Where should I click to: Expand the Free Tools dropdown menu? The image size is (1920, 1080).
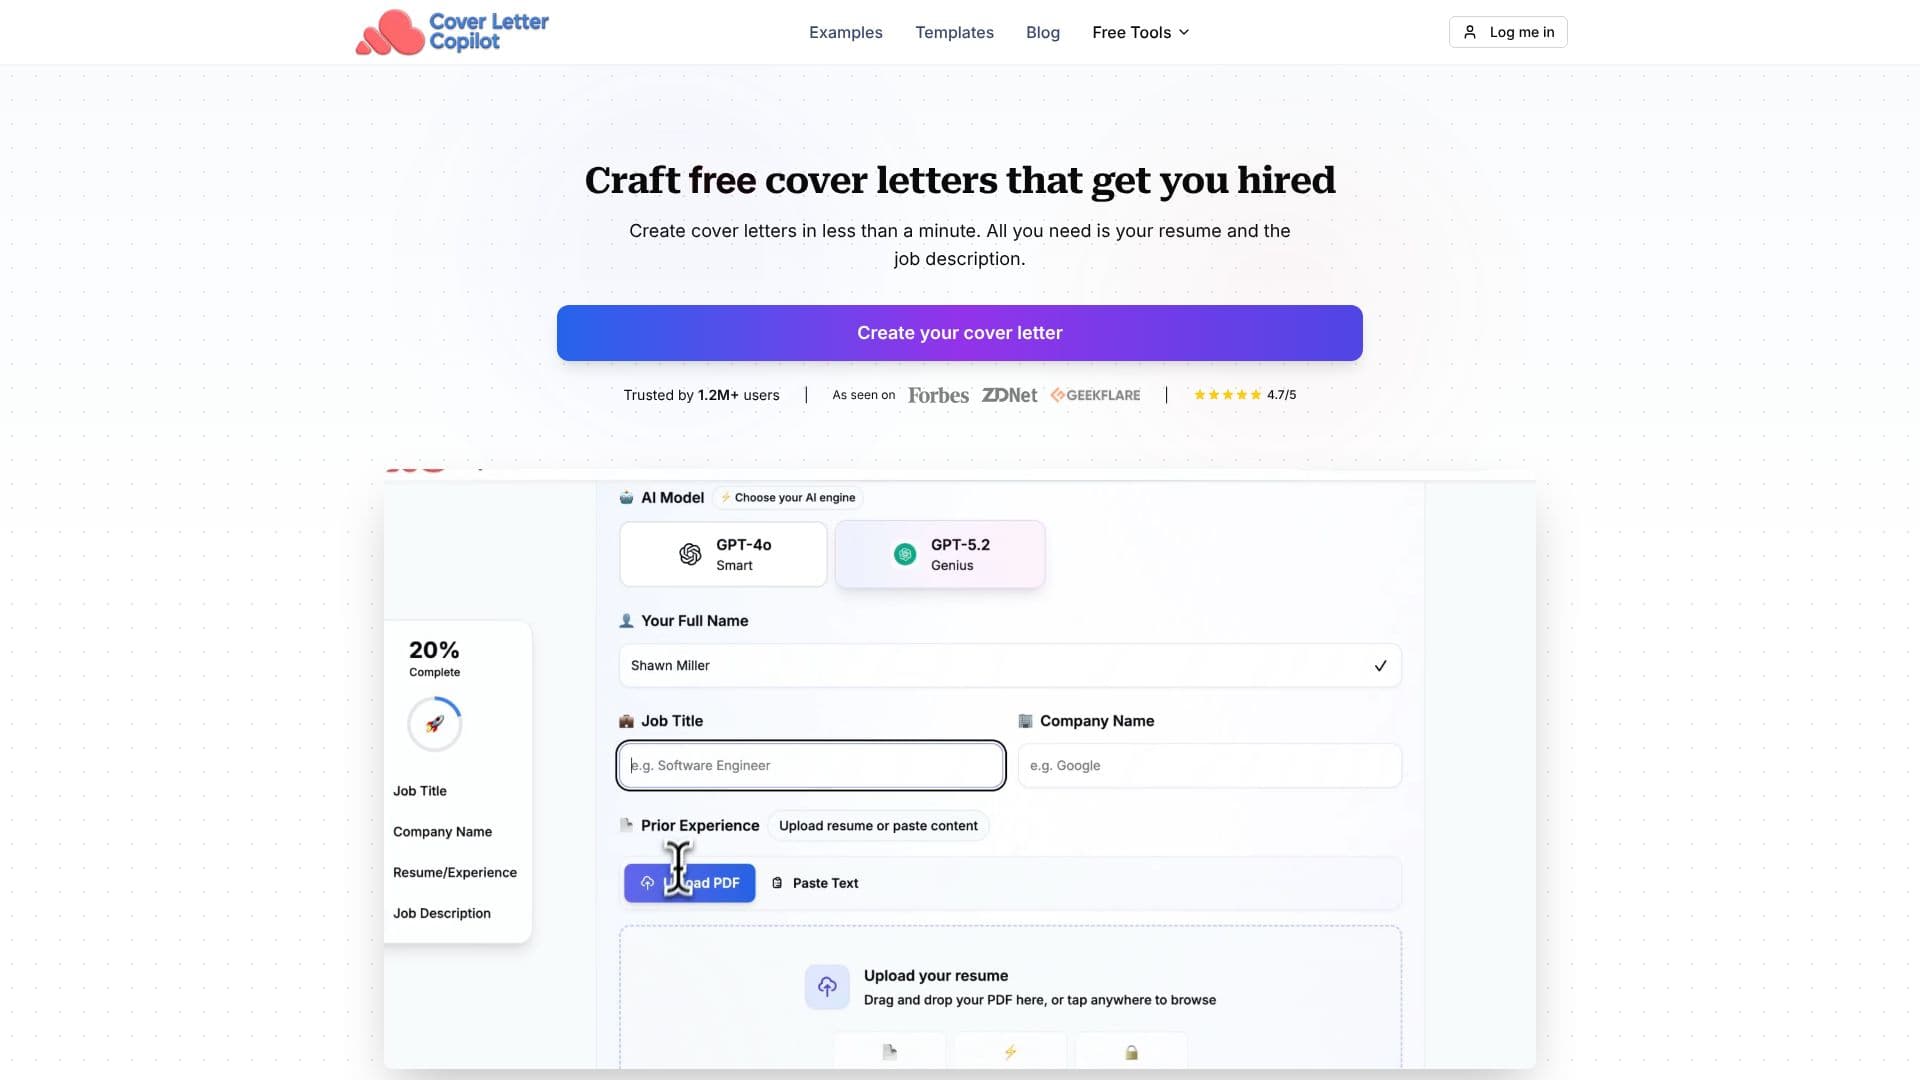[x=1141, y=32]
